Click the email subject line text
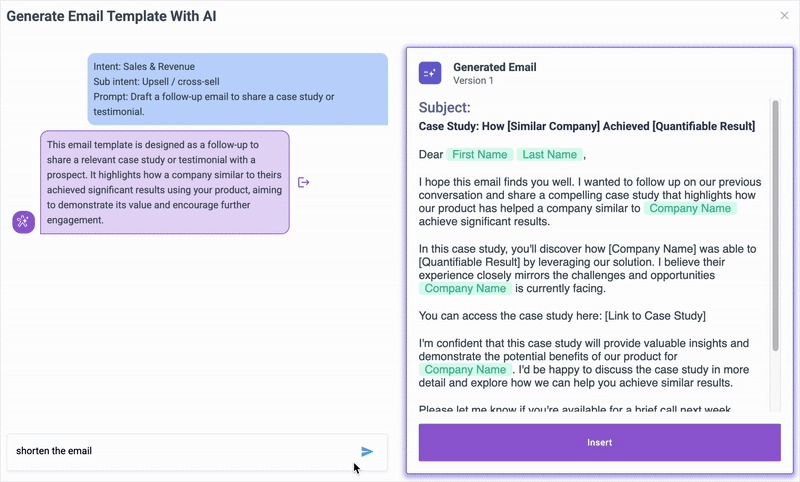Screen dimensions: 800x482 click(x=586, y=126)
